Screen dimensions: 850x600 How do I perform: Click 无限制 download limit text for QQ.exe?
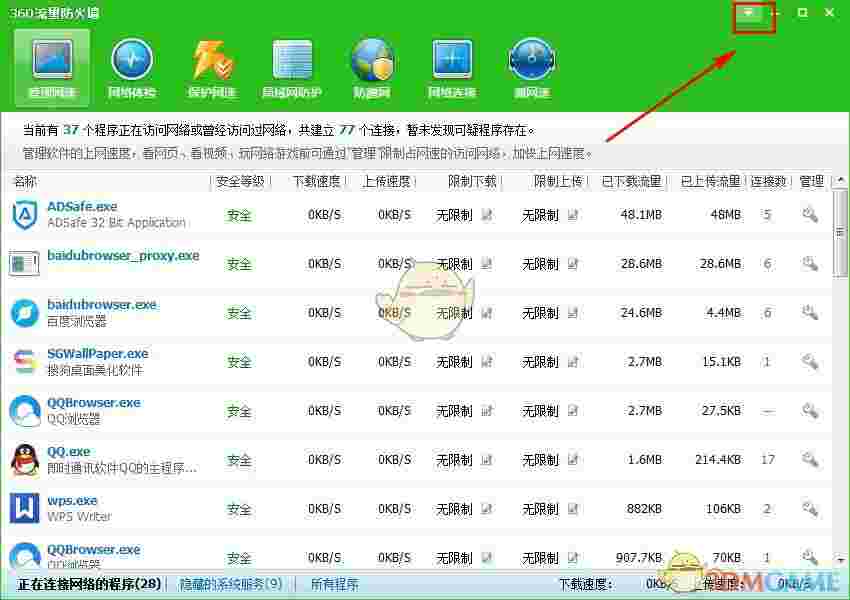click(x=454, y=460)
